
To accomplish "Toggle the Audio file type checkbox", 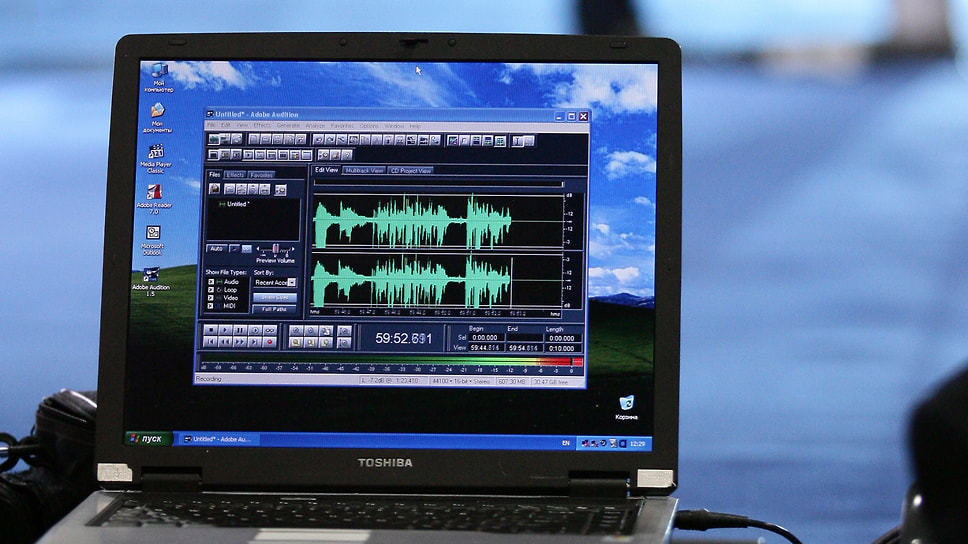I will [211, 282].
